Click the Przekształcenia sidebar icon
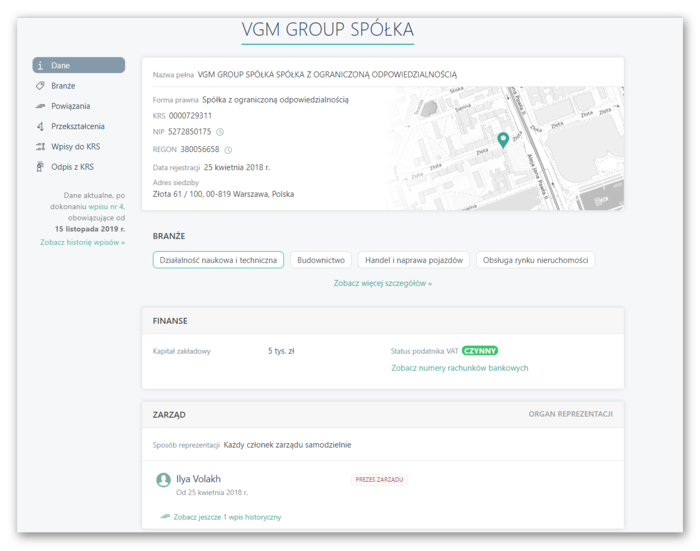The height and width of the screenshot is (551, 700). (41, 126)
